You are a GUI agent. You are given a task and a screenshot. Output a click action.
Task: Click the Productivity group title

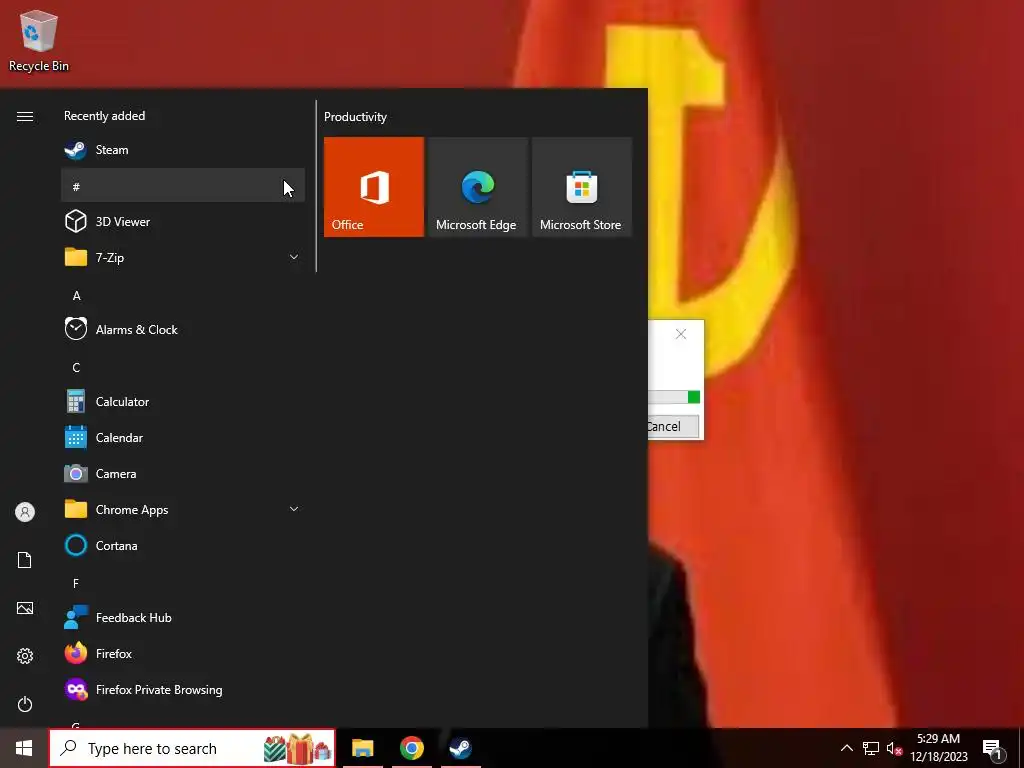coord(355,117)
